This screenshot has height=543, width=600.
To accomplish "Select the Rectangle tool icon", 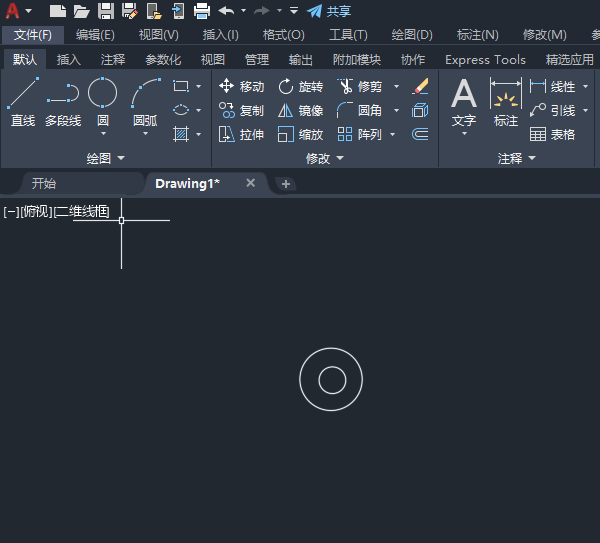I will point(181,86).
